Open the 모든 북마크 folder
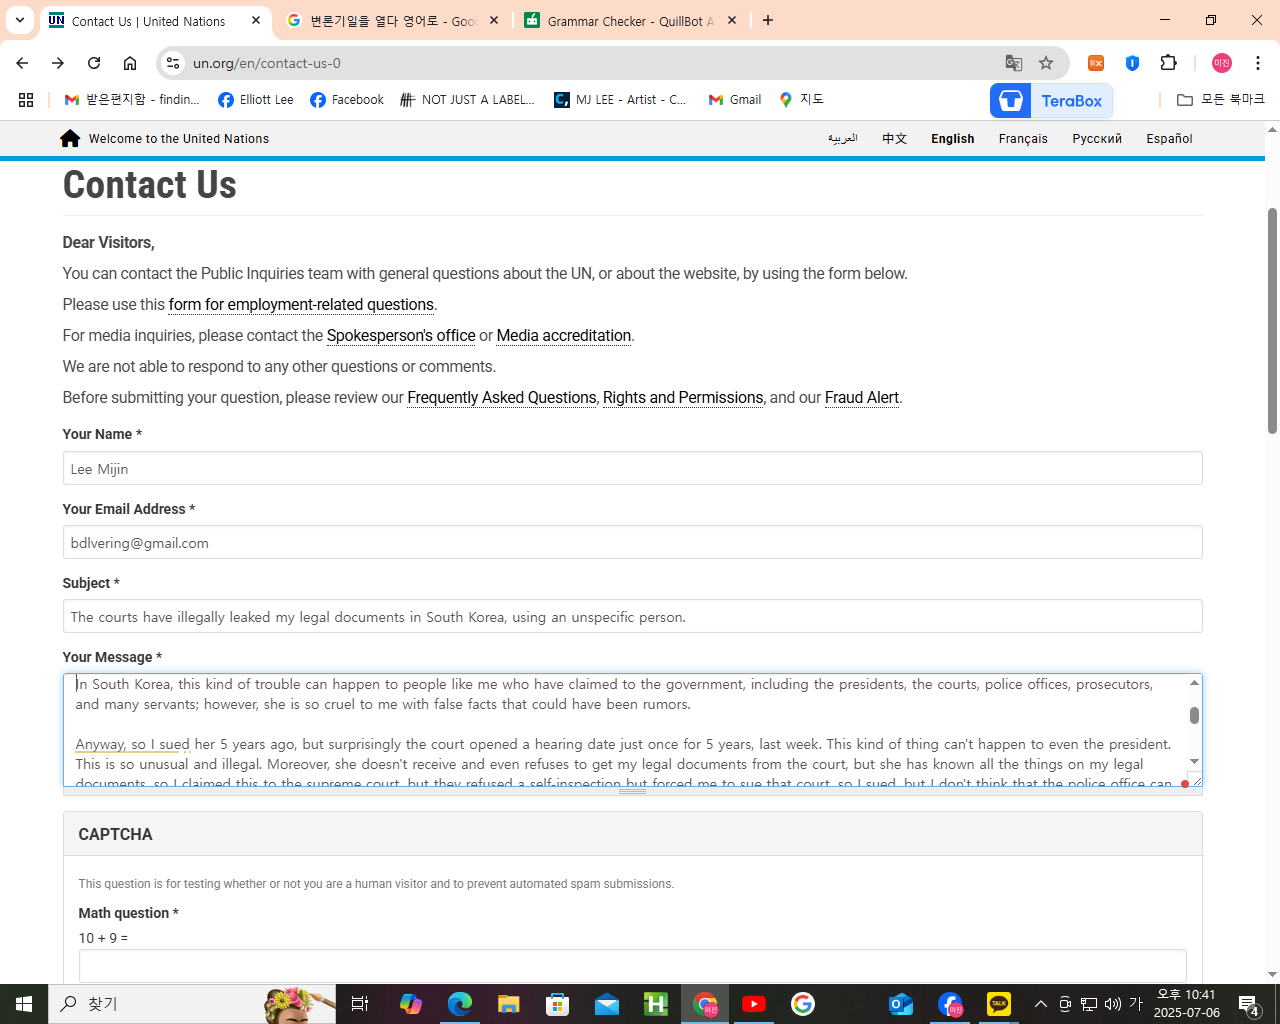The height and width of the screenshot is (1024, 1280). point(1221,100)
